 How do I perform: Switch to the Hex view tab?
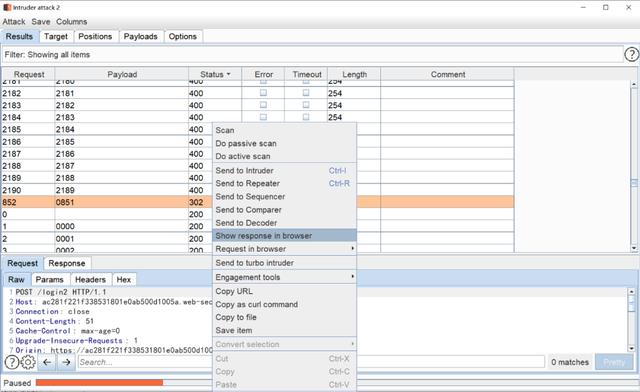coord(124,279)
